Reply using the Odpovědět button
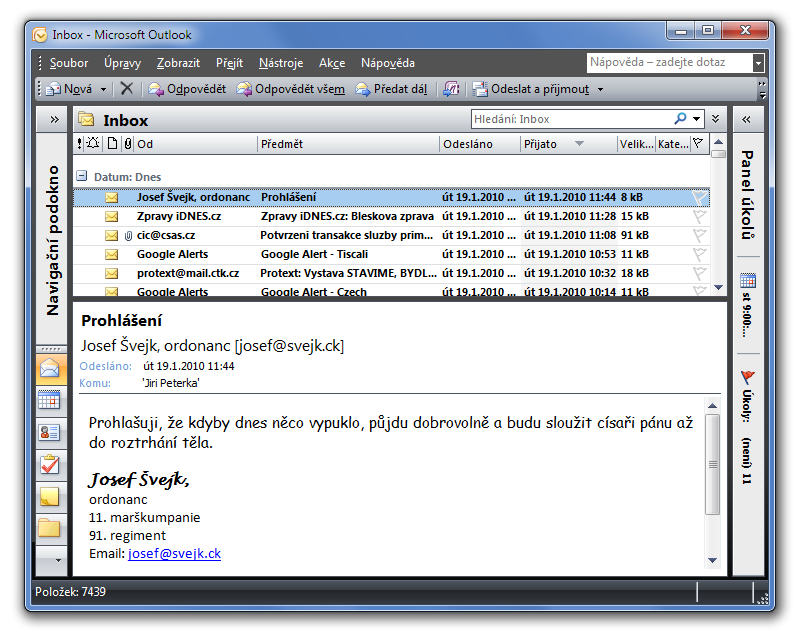This screenshot has height=636, width=811. (x=187, y=89)
